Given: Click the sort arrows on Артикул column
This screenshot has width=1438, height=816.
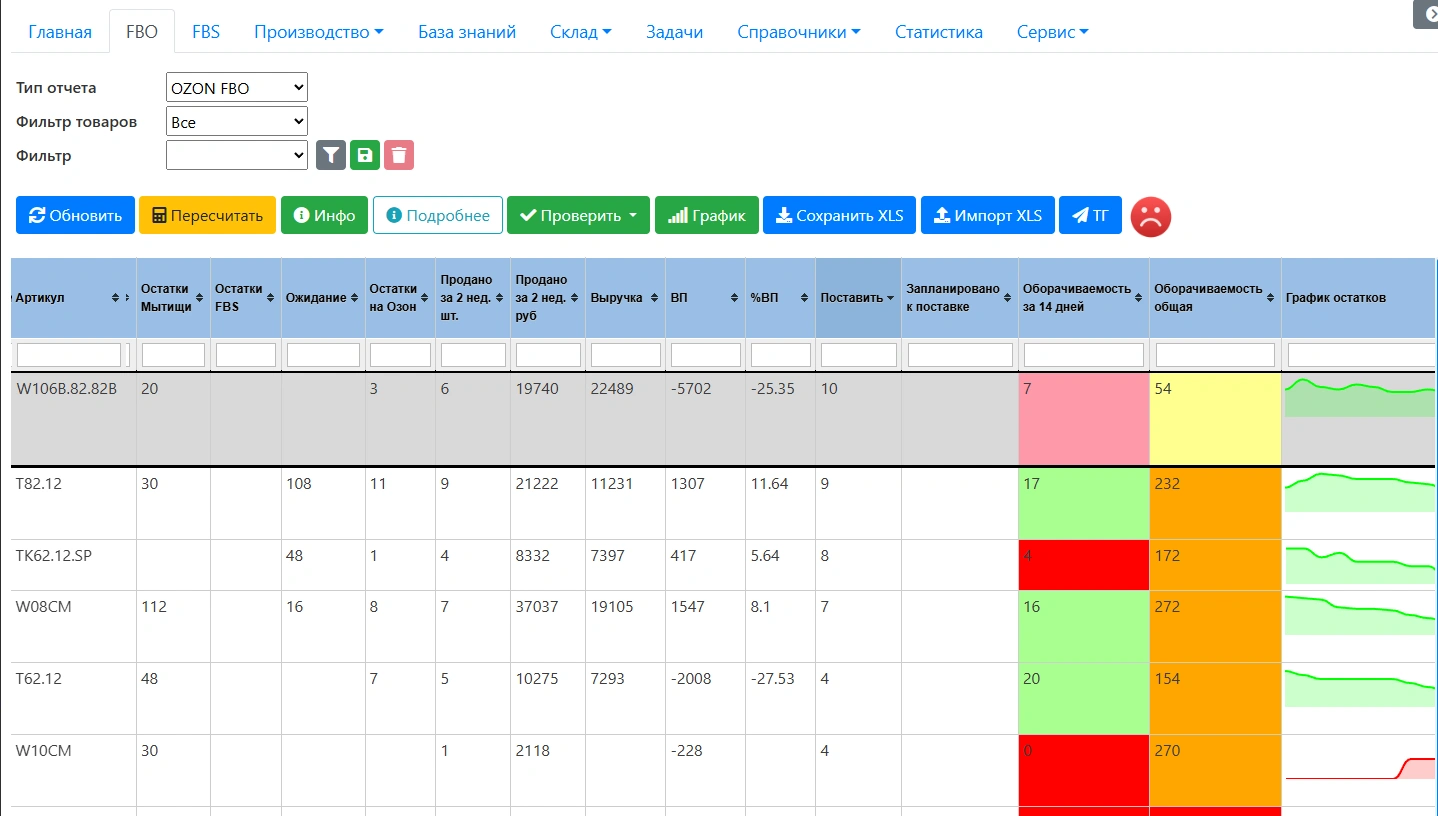Looking at the screenshot, I should [116, 298].
